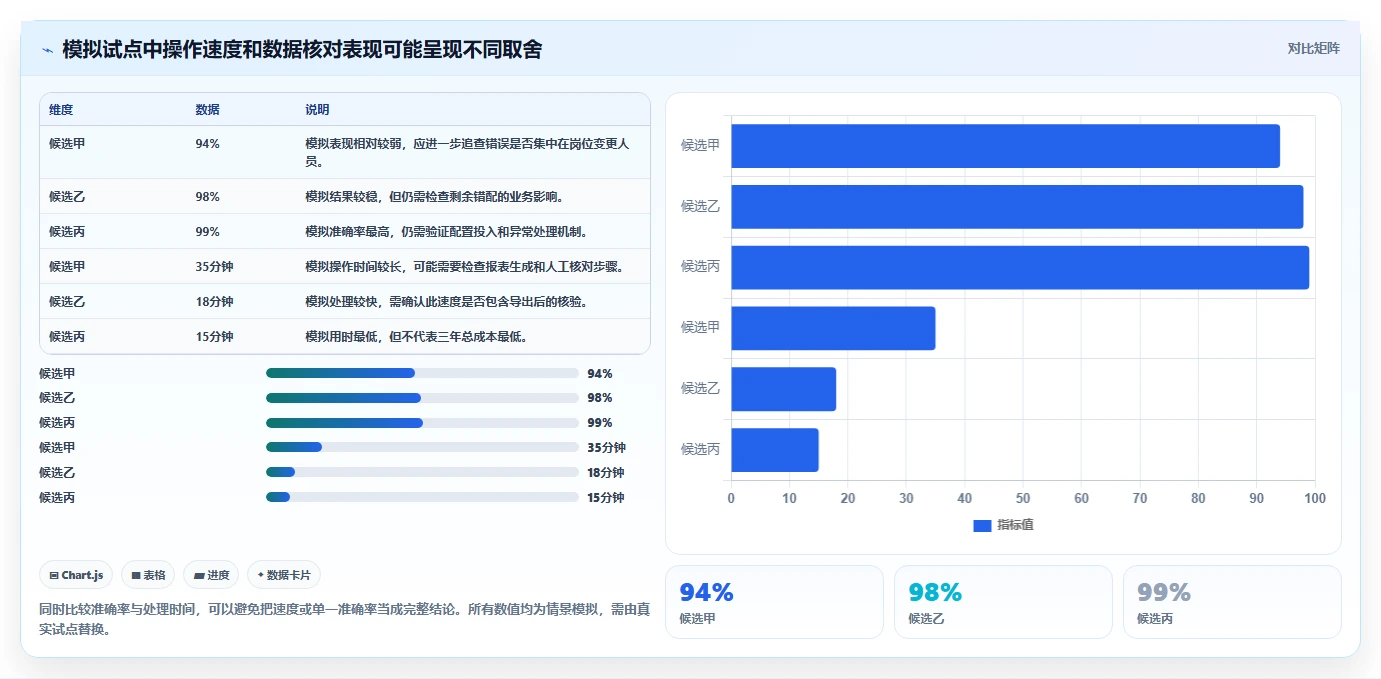Click the blue legend swatch for 指标值
Screen dimensions: 1381x679
pyautogui.click(x=982, y=525)
